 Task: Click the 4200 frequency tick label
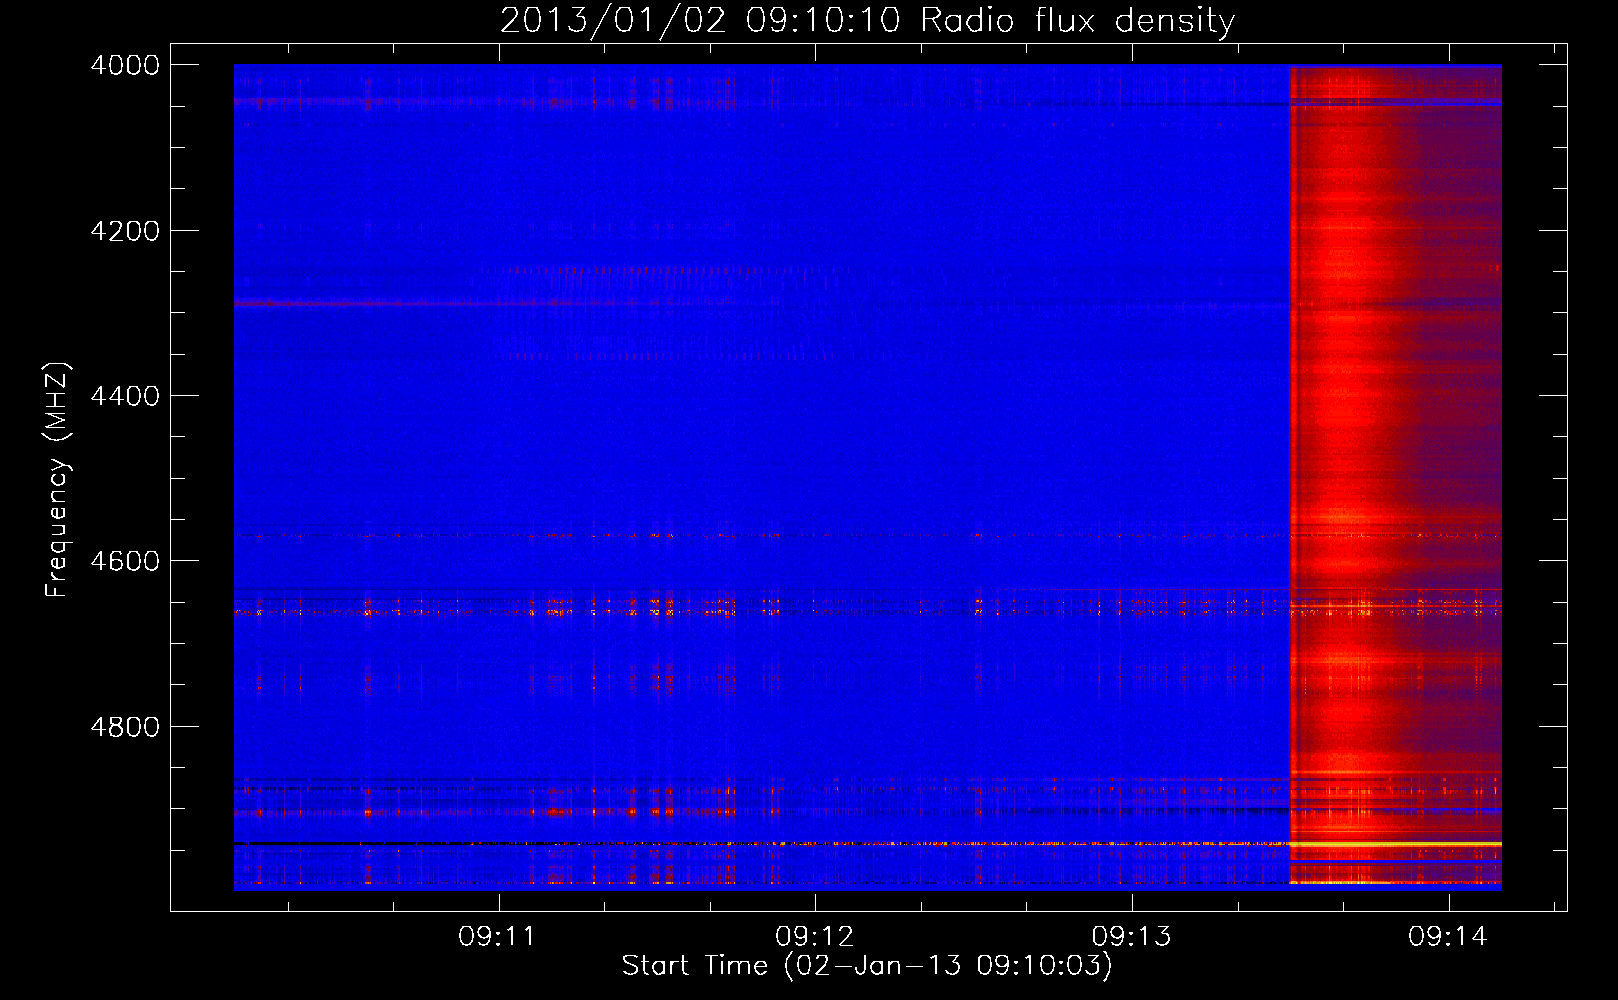pyautogui.click(x=125, y=231)
